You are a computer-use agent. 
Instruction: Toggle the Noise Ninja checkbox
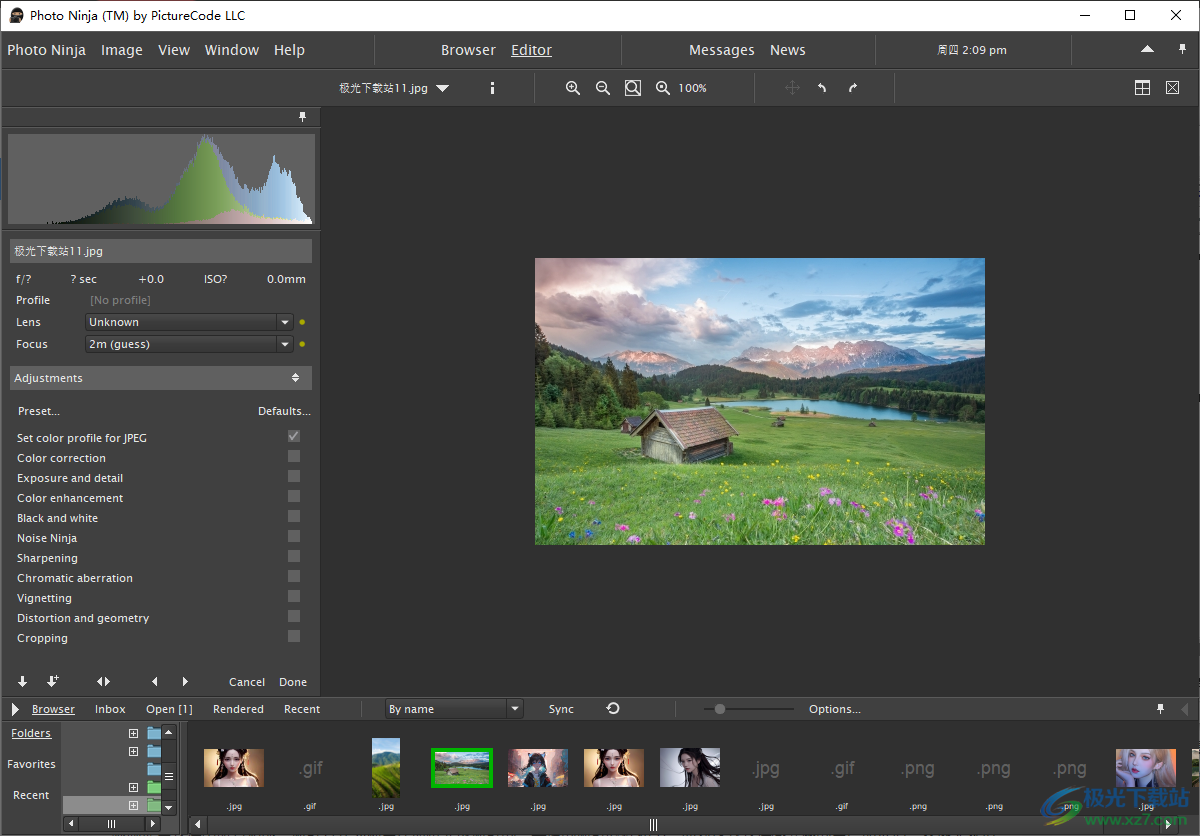pyautogui.click(x=294, y=536)
